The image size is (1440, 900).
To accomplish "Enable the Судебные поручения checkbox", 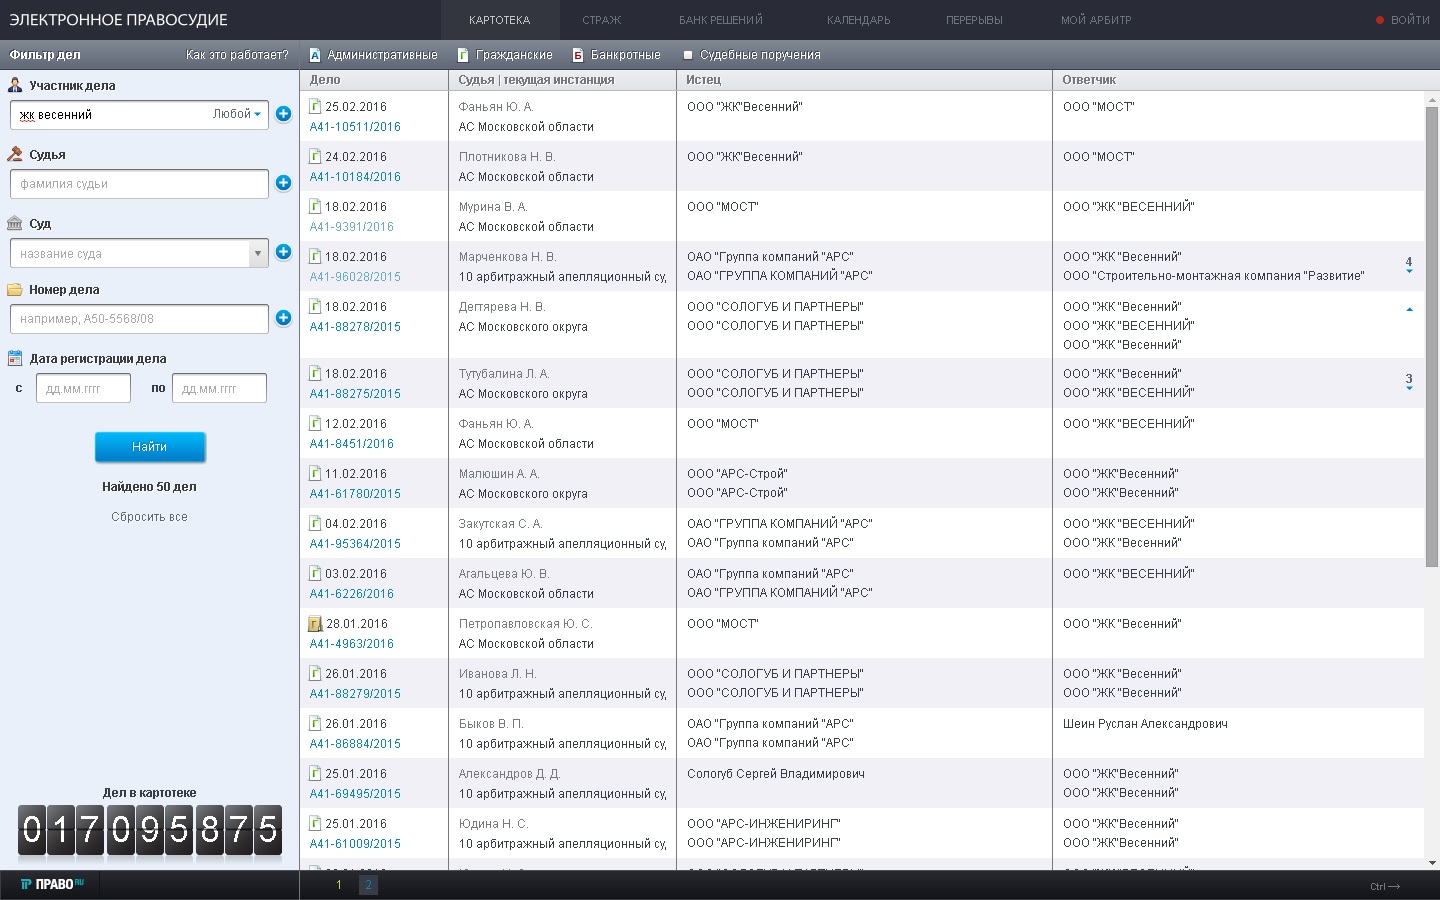I will 688,55.
